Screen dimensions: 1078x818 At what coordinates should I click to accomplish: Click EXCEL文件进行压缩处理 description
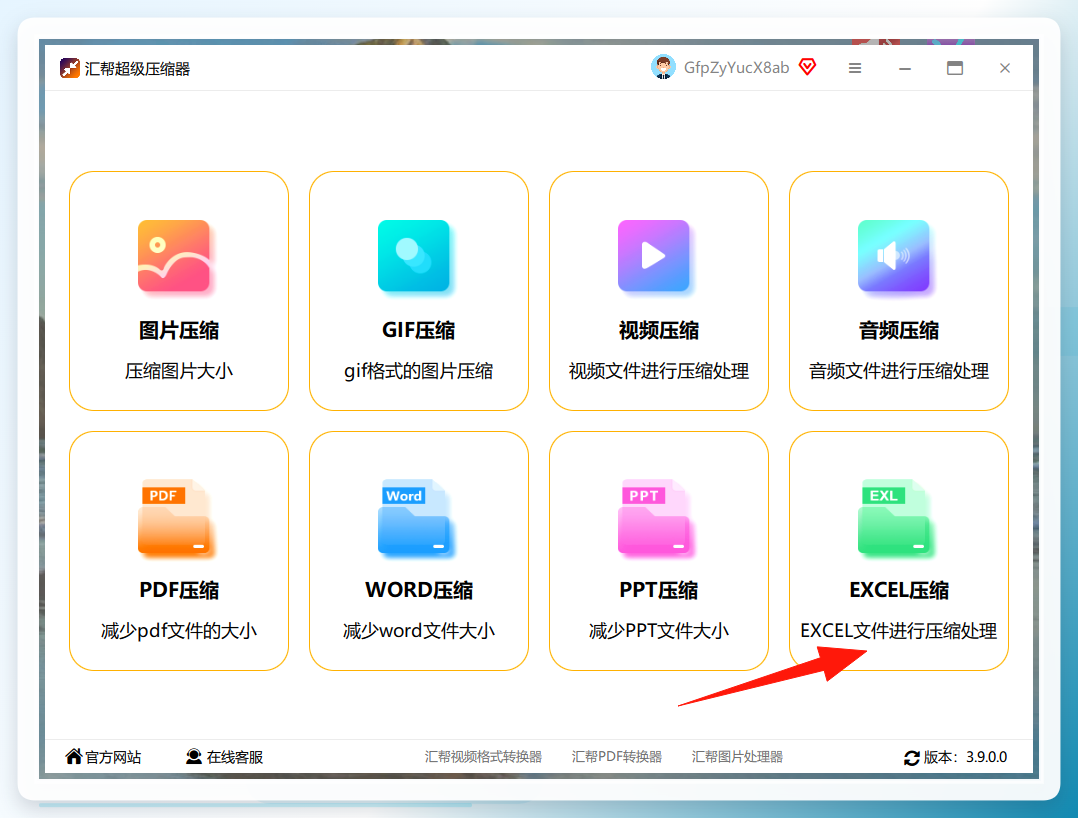click(x=899, y=631)
